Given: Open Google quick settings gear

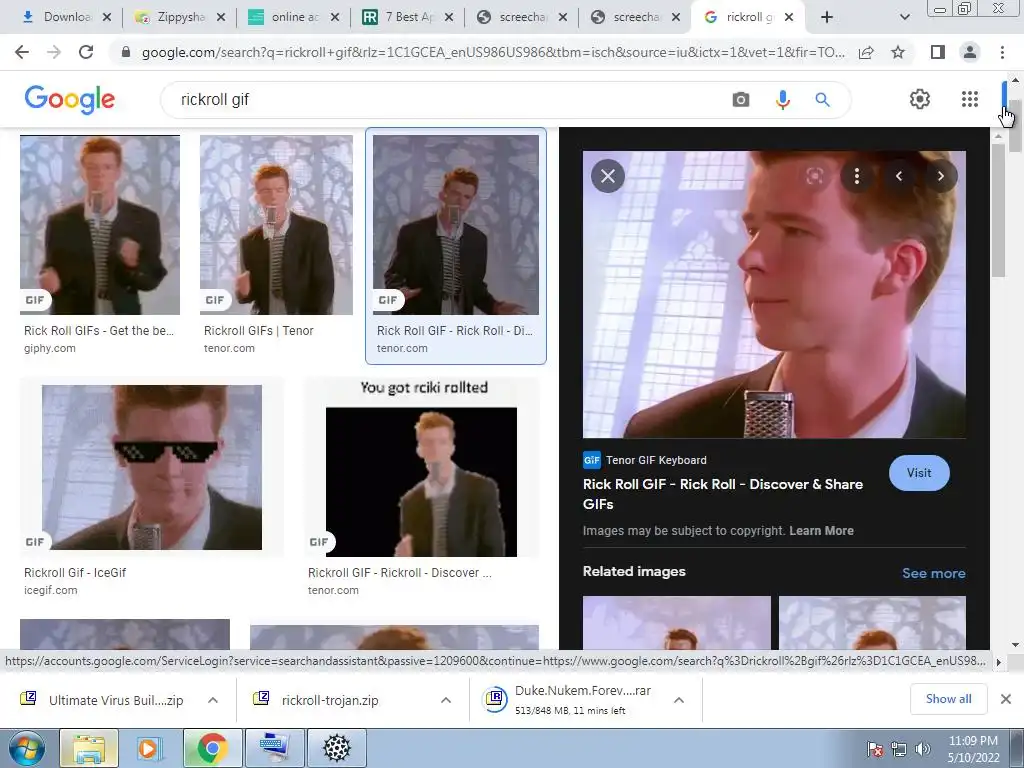Looking at the screenshot, I should pyautogui.click(x=920, y=99).
